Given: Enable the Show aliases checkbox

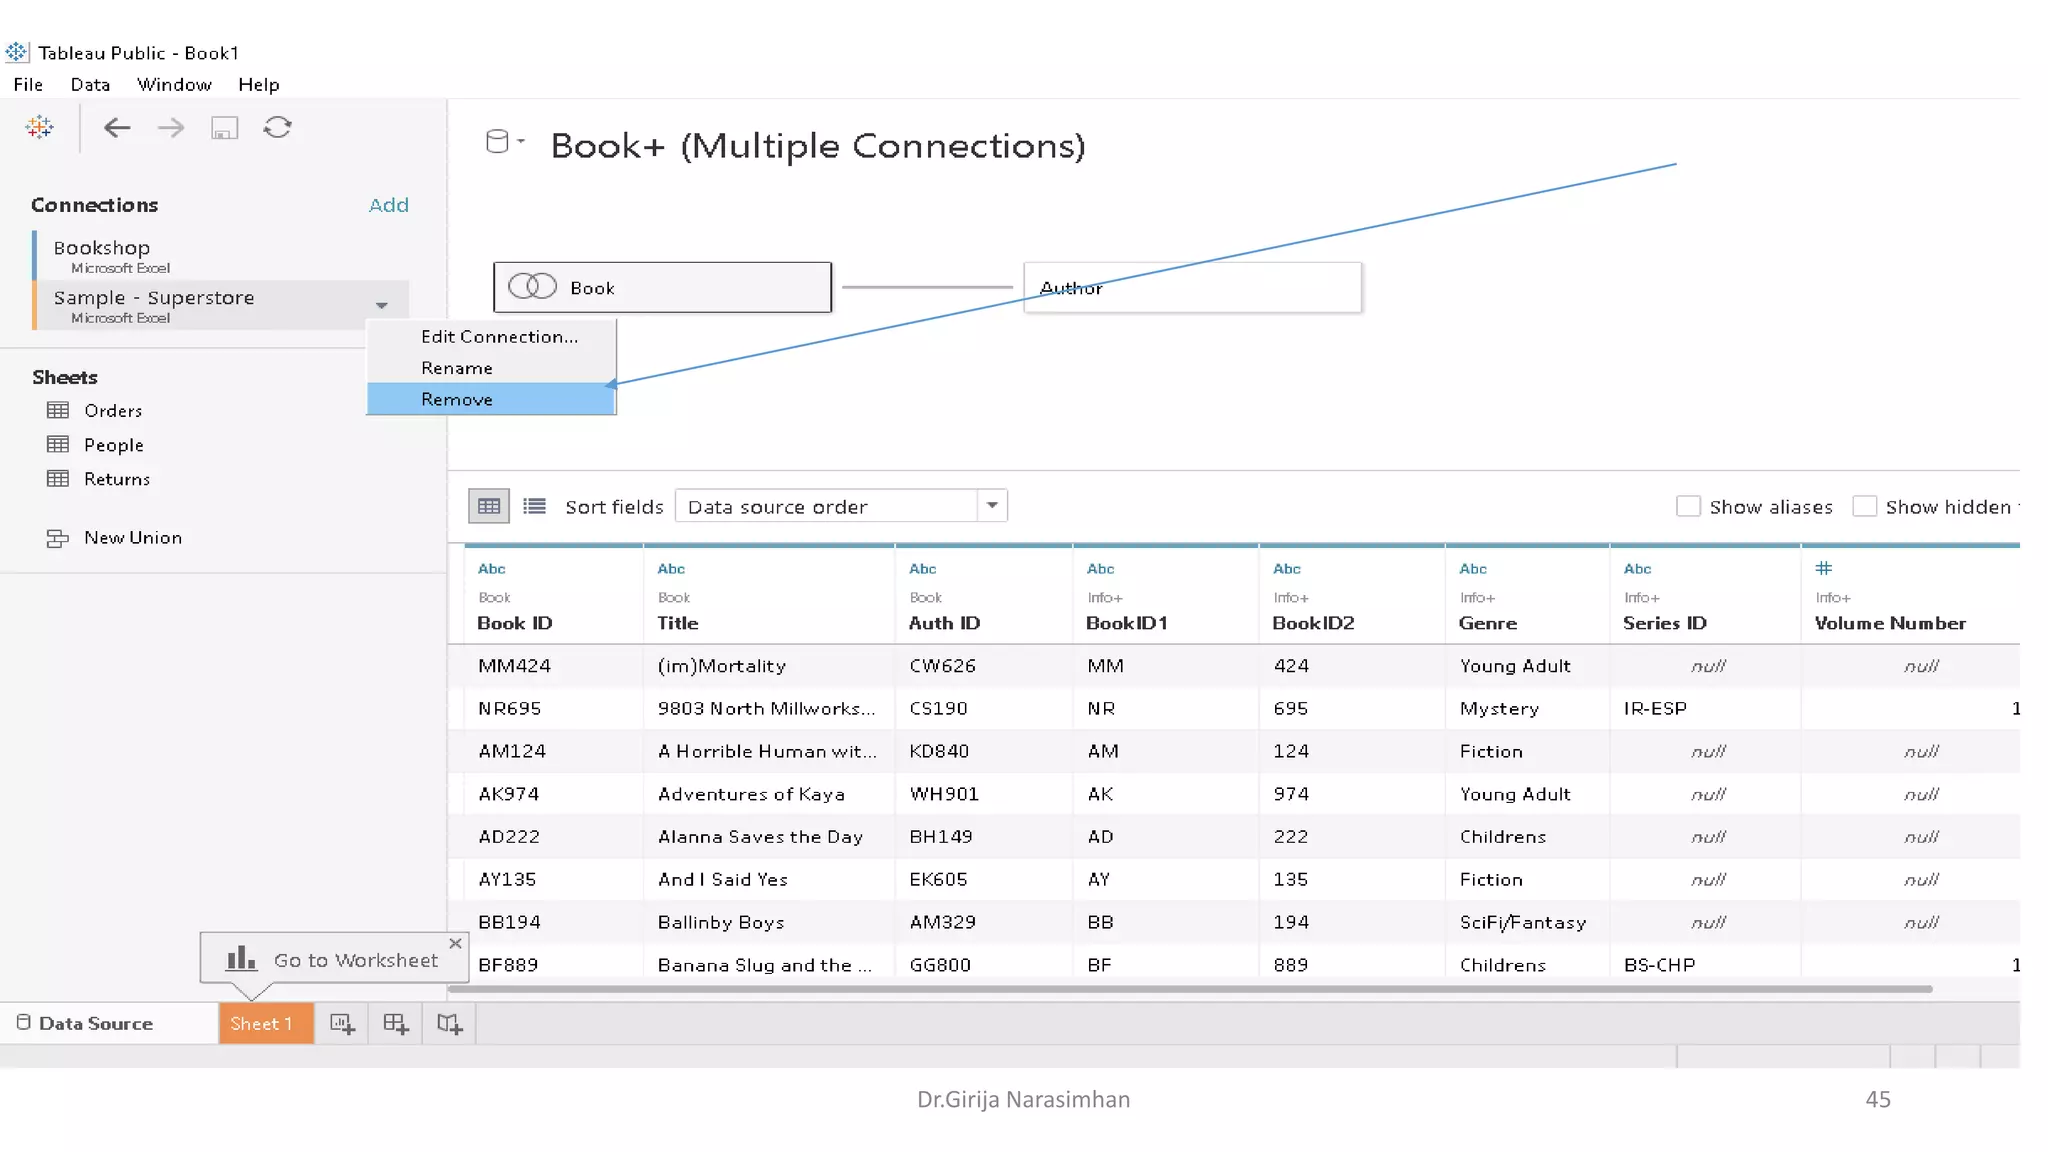Looking at the screenshot, I should pos(1688,507).
